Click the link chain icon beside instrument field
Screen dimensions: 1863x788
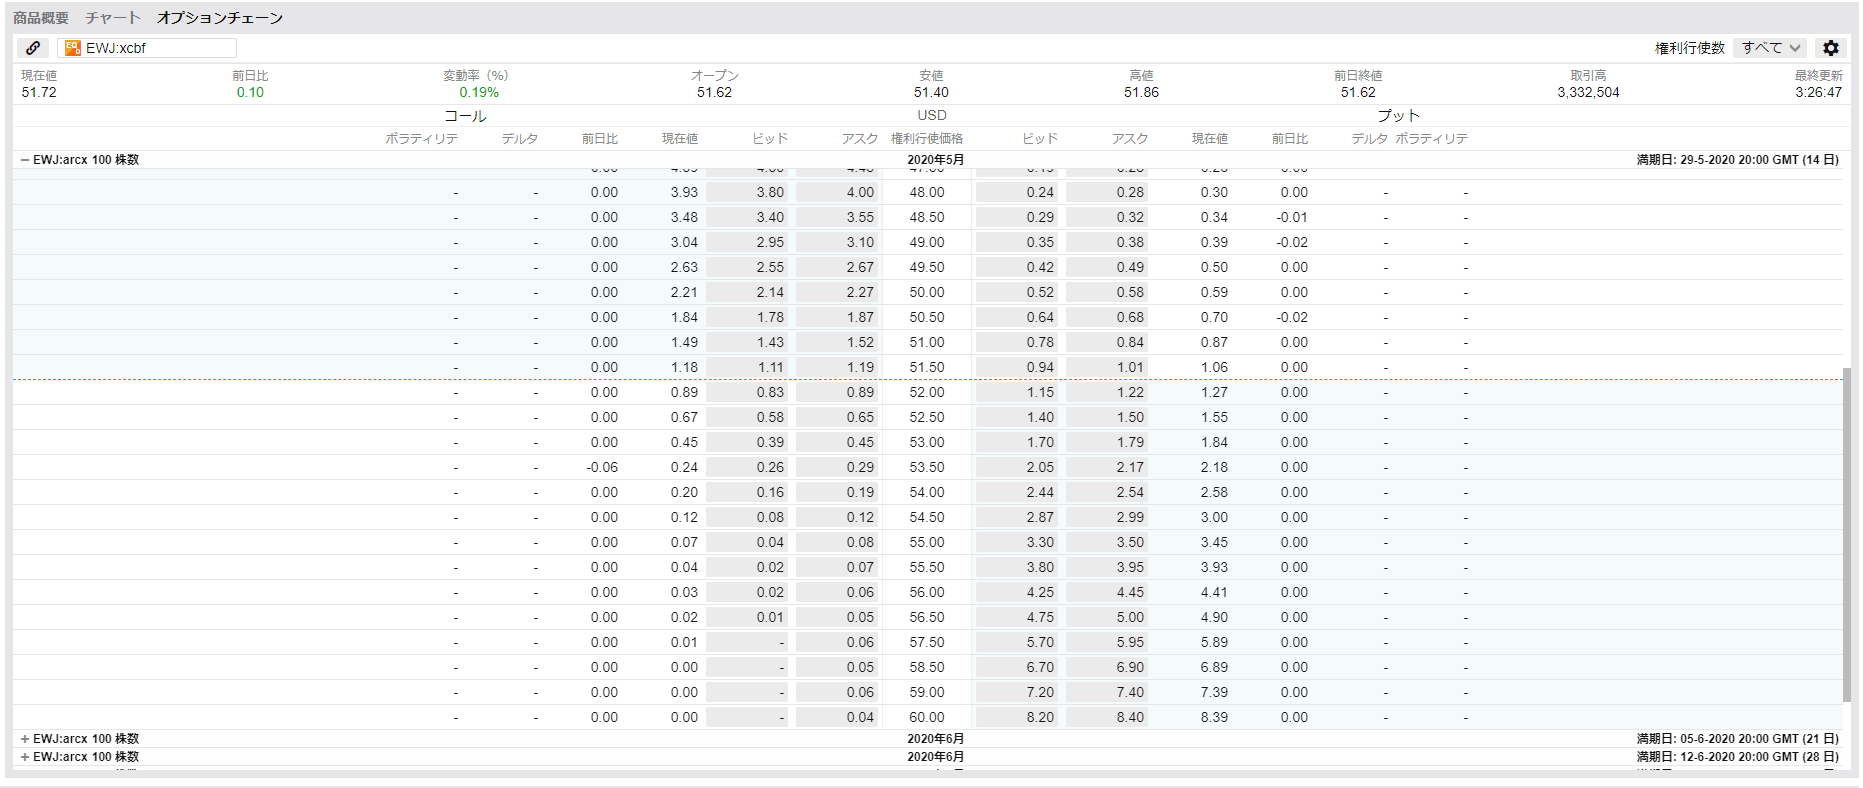(x=33, y=48)
